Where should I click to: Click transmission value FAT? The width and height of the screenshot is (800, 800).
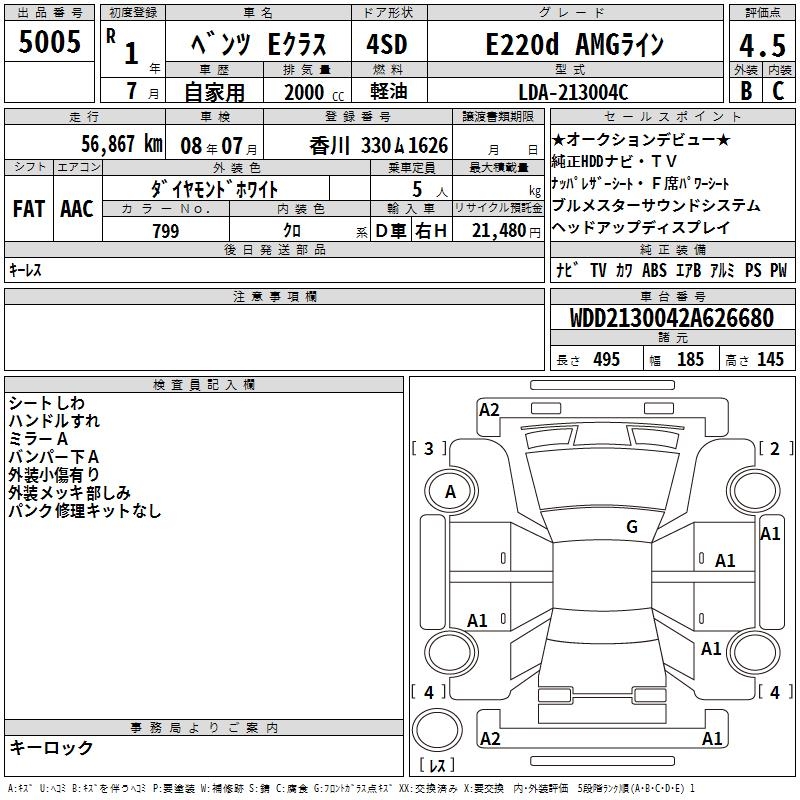click(x=29, y=209)
